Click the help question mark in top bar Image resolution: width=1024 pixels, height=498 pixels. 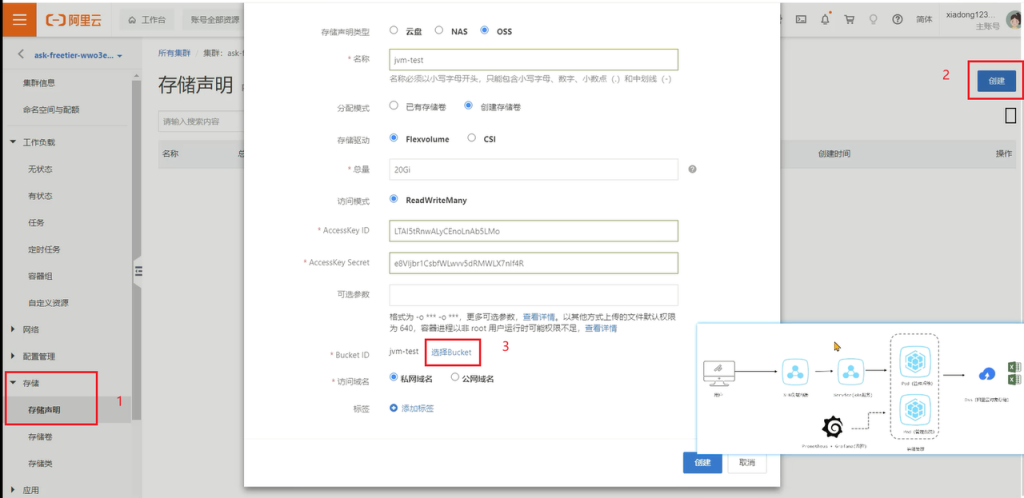click(897, 19)
